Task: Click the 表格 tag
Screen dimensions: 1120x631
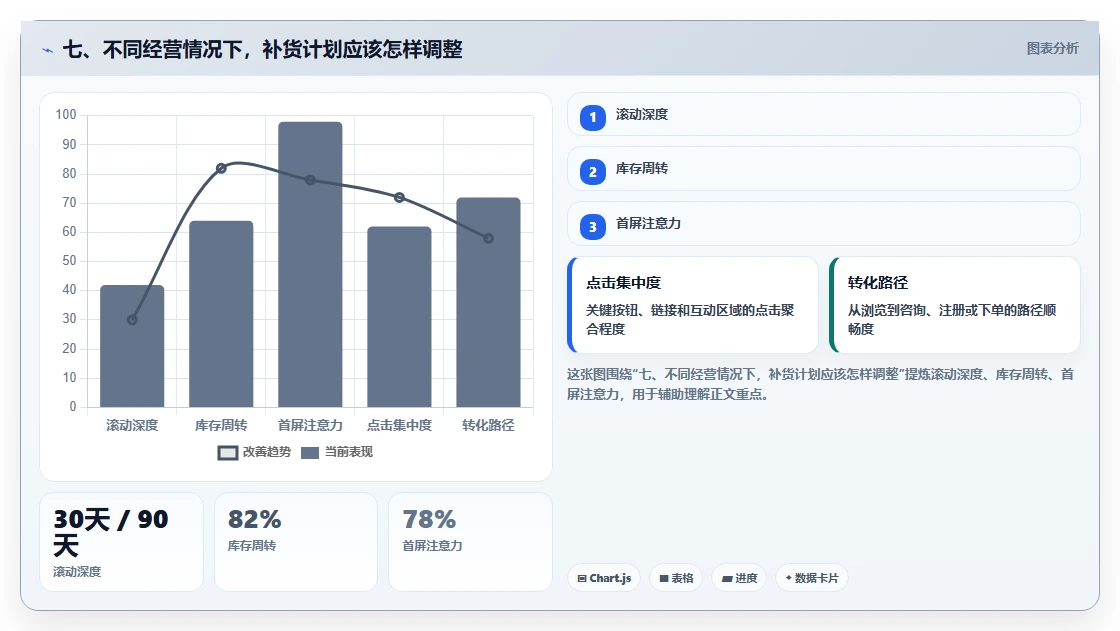Action: coord(676,578)
